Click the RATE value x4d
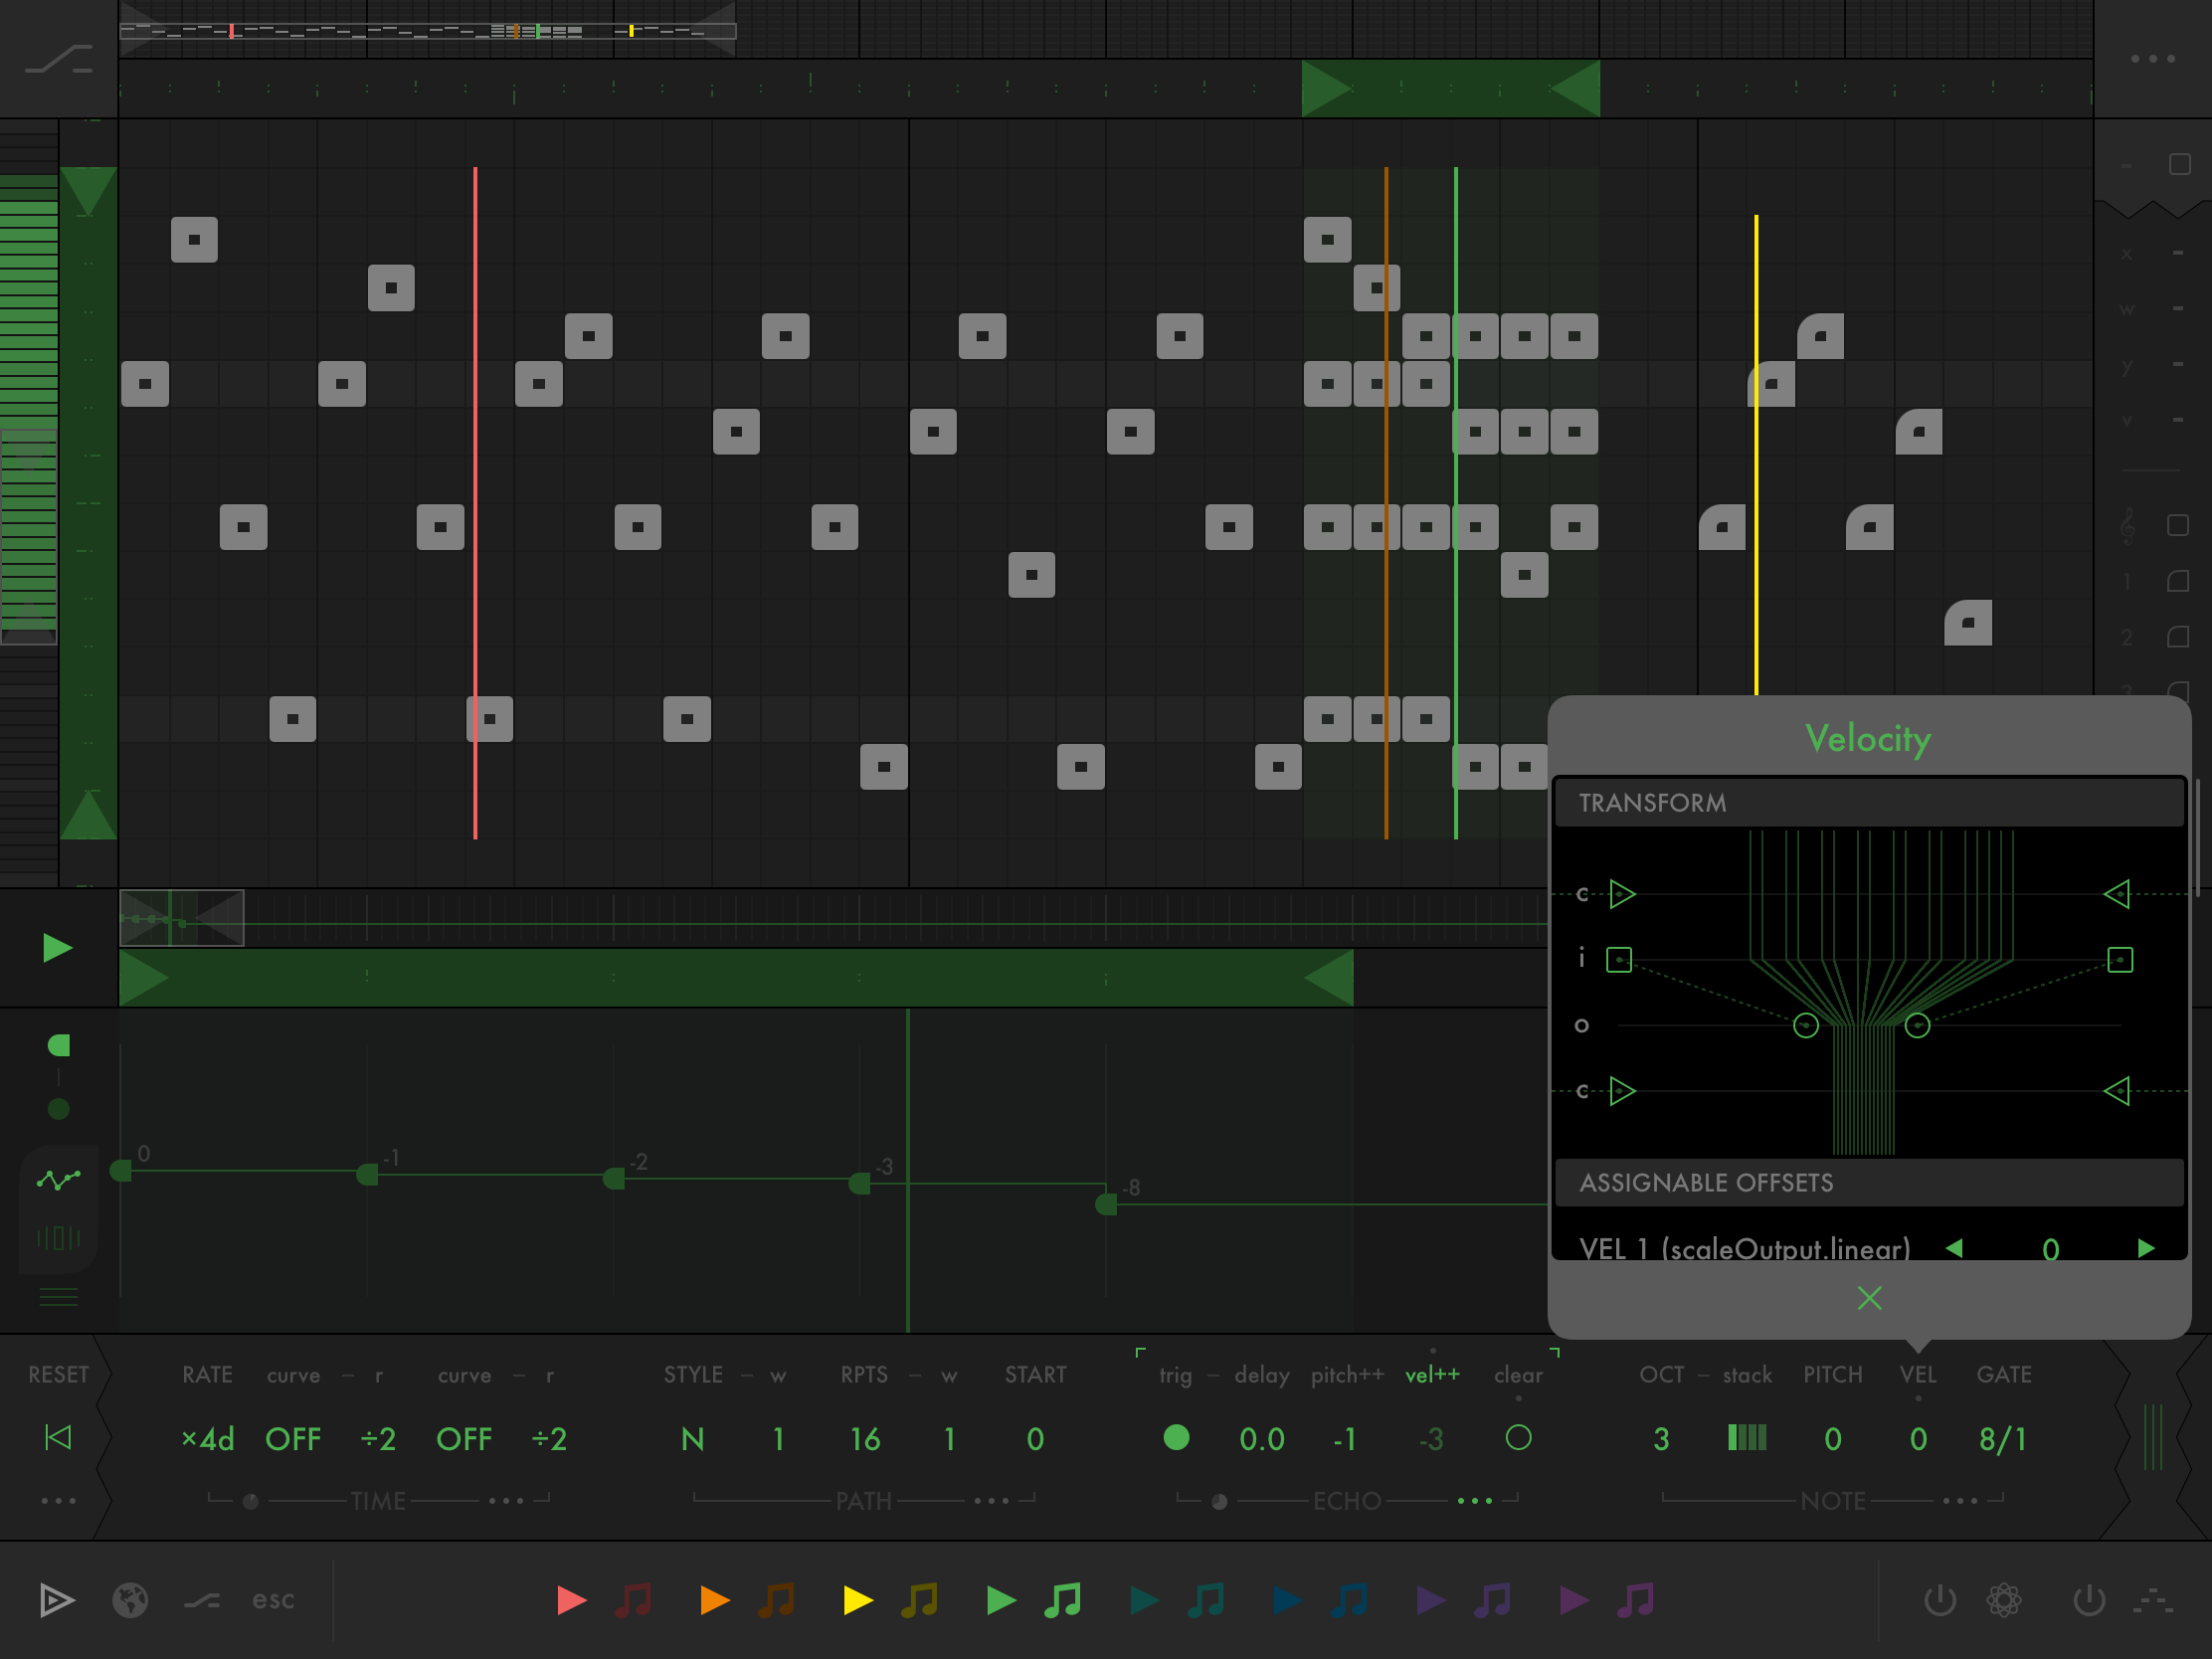 click(207, 1438)
